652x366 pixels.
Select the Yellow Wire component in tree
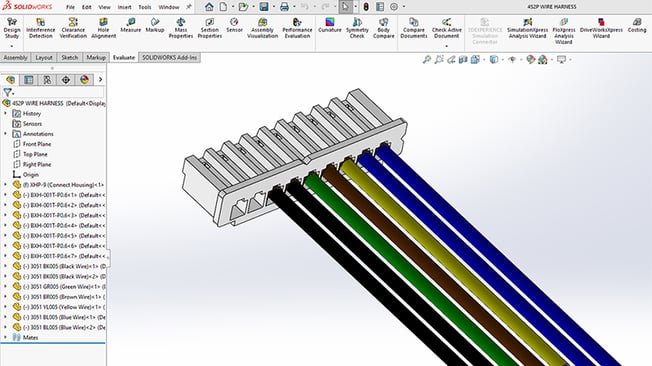pos(59,307)
